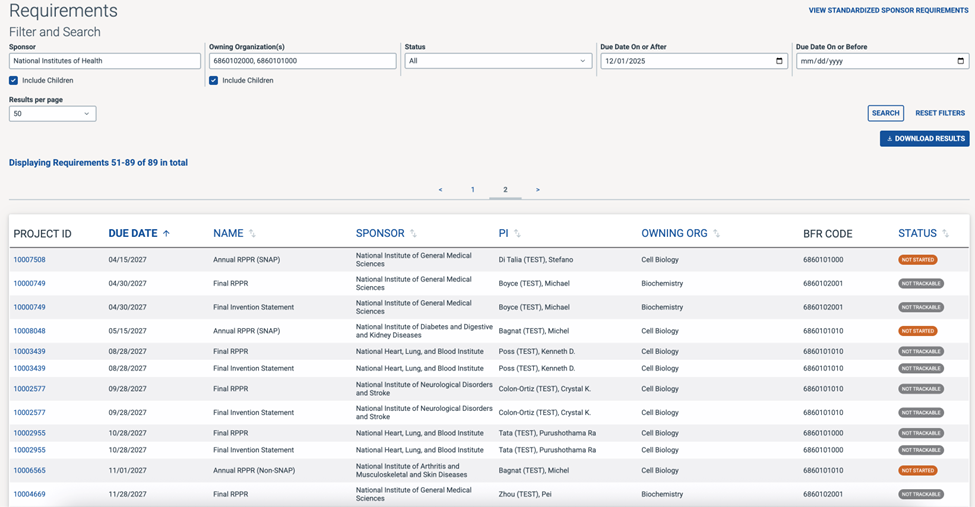The height and width of the screenshot is (507, 975).
Task: Click Reset Filters
Action: pos(940,113)
